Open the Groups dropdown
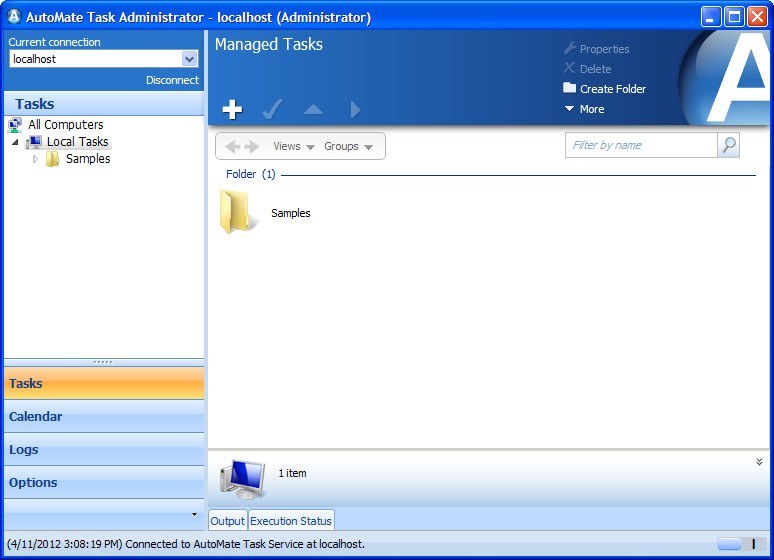The width and height of the screenshot is (774, 560). click(x=348, y=146)
